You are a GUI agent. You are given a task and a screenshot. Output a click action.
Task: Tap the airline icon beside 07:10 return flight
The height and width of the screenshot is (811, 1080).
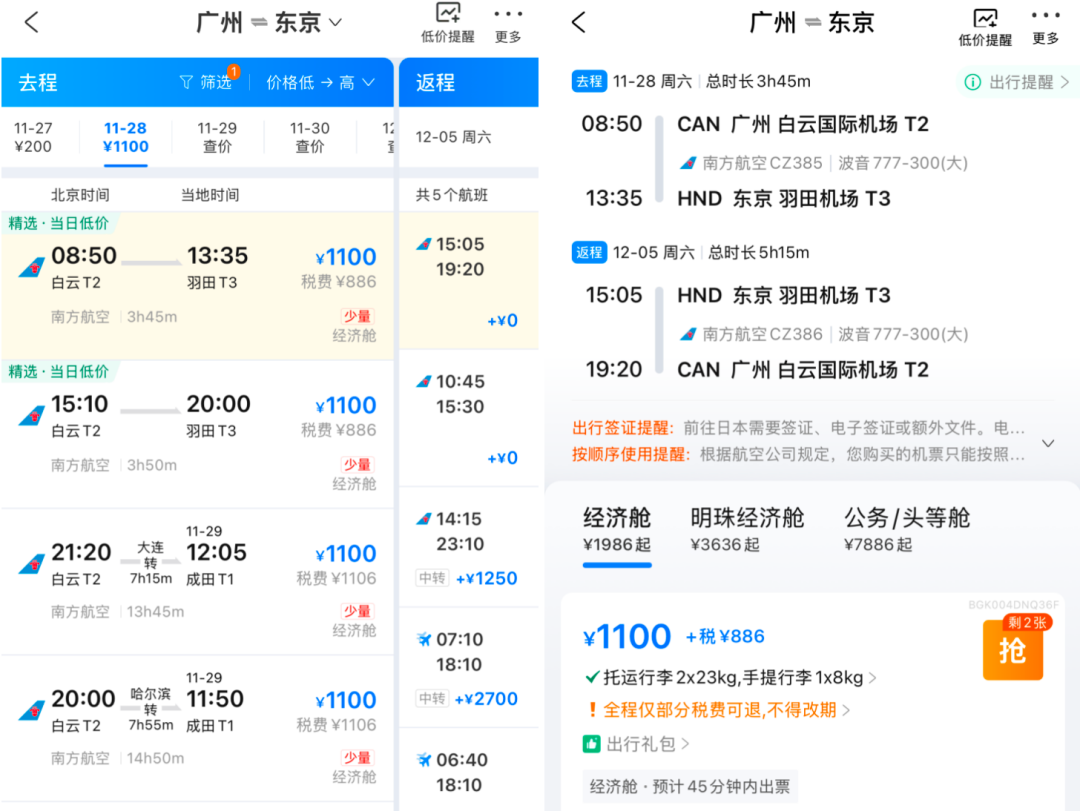coord(424,639)
